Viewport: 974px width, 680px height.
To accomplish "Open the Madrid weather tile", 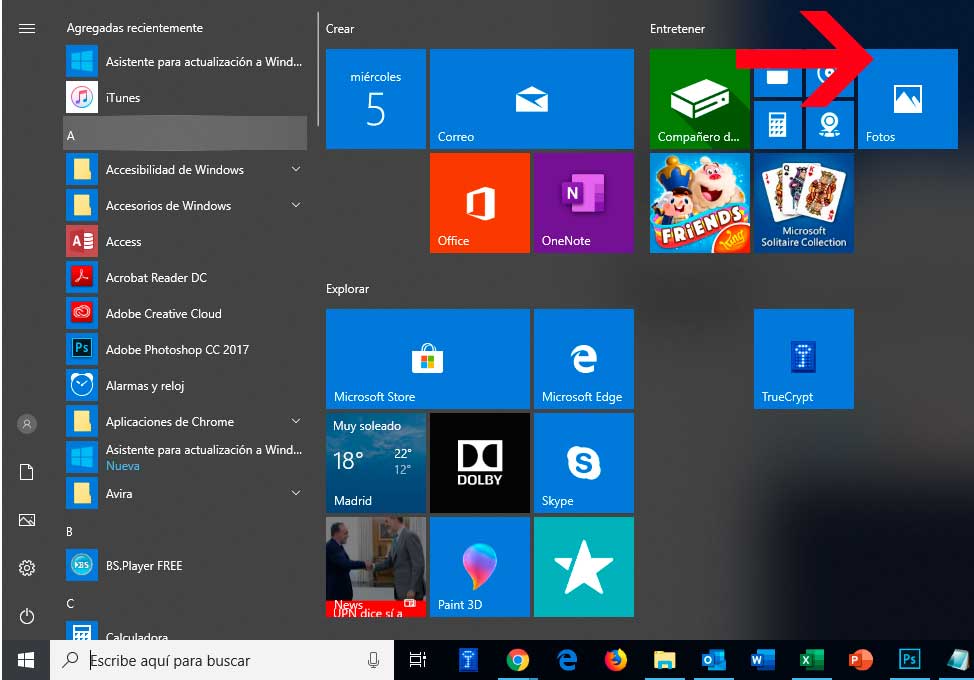I will click(376, 463).
